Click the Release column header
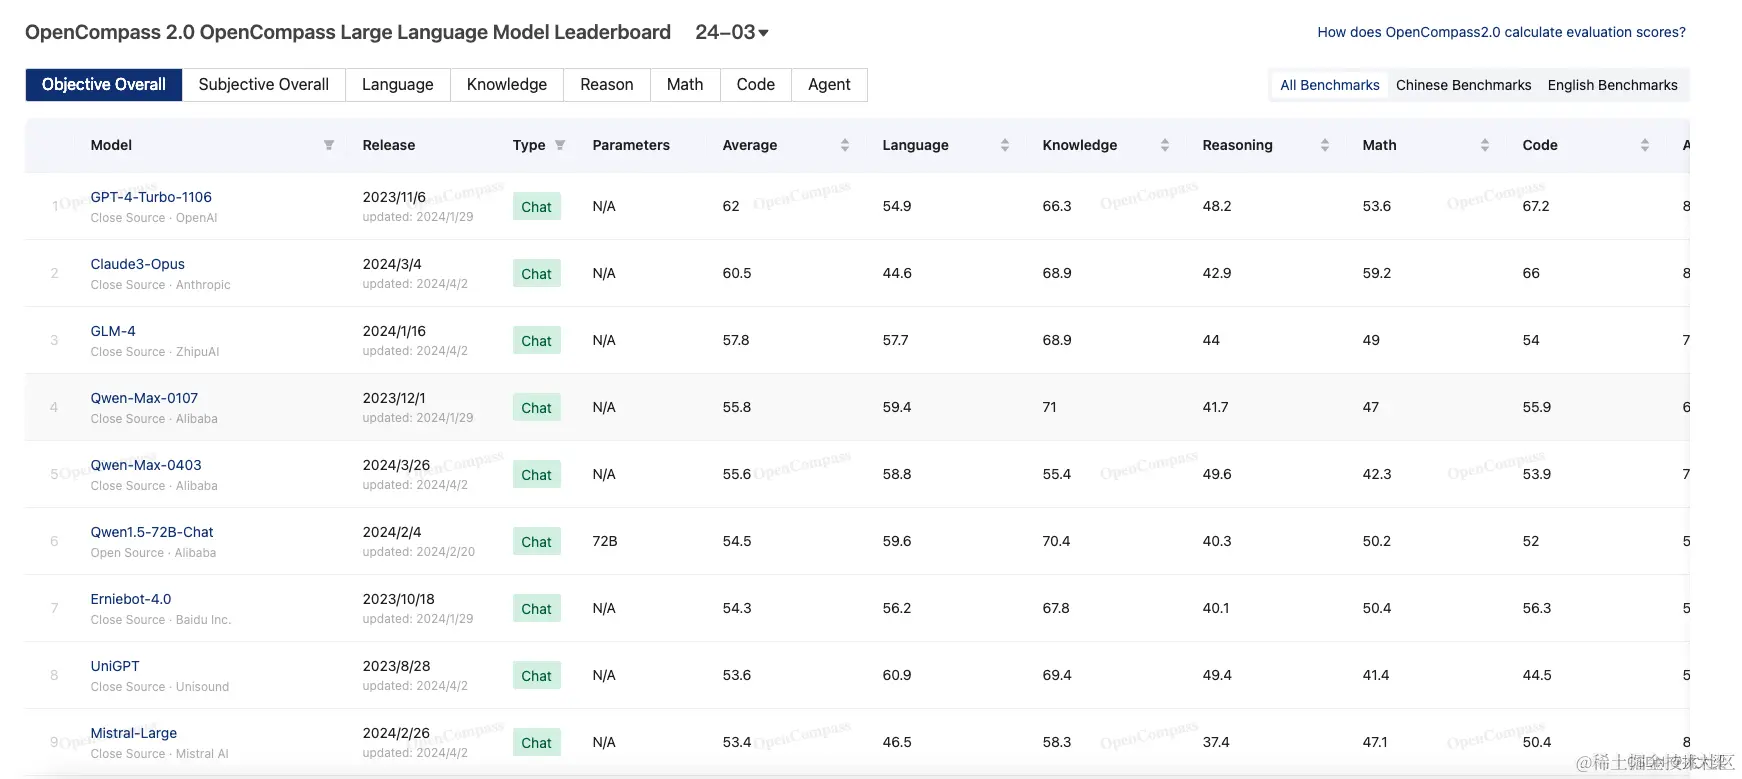Image resolution: width=1742 pixels, height=779 pixels. coord(389,145)
